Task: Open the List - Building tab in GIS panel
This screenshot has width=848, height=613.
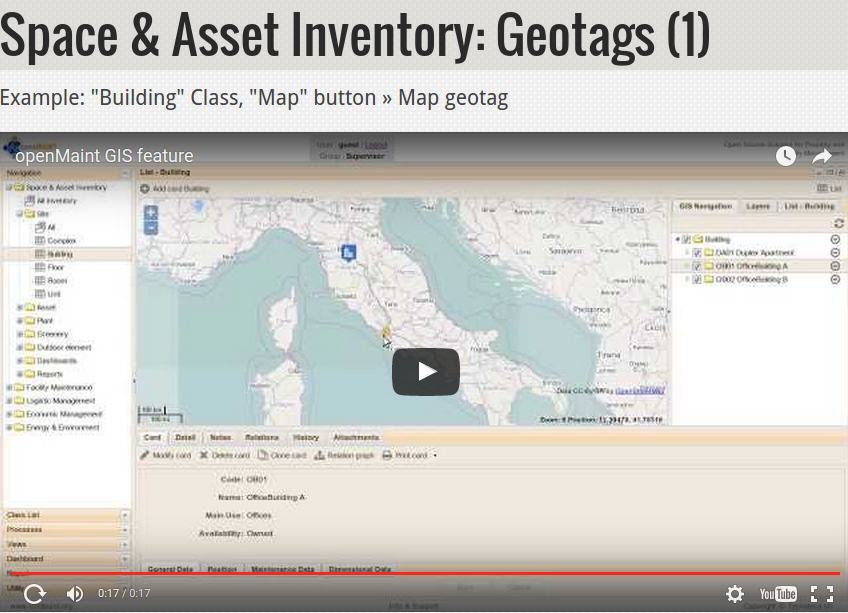Action: [809, 206]
